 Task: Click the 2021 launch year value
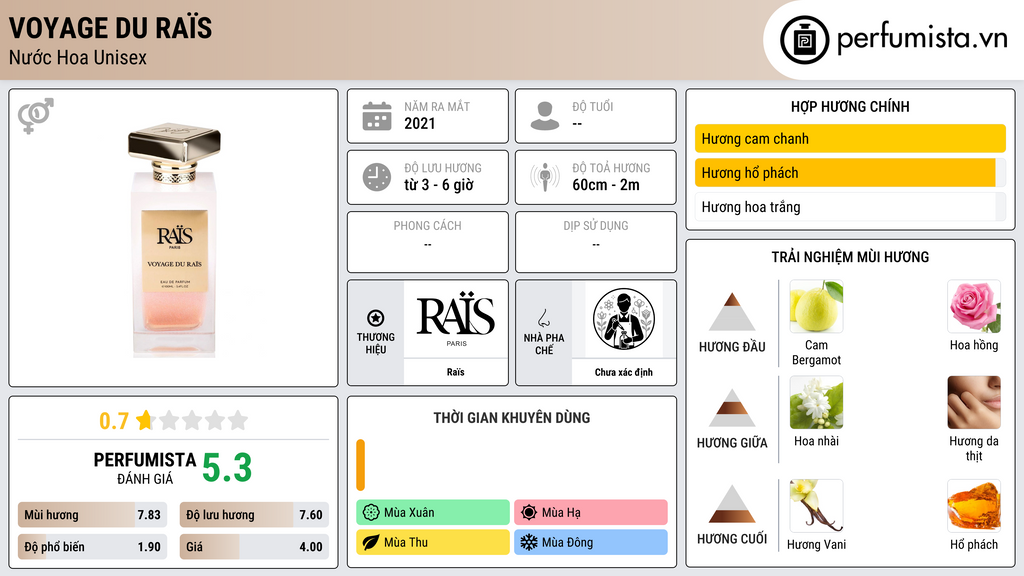[419, 123]
